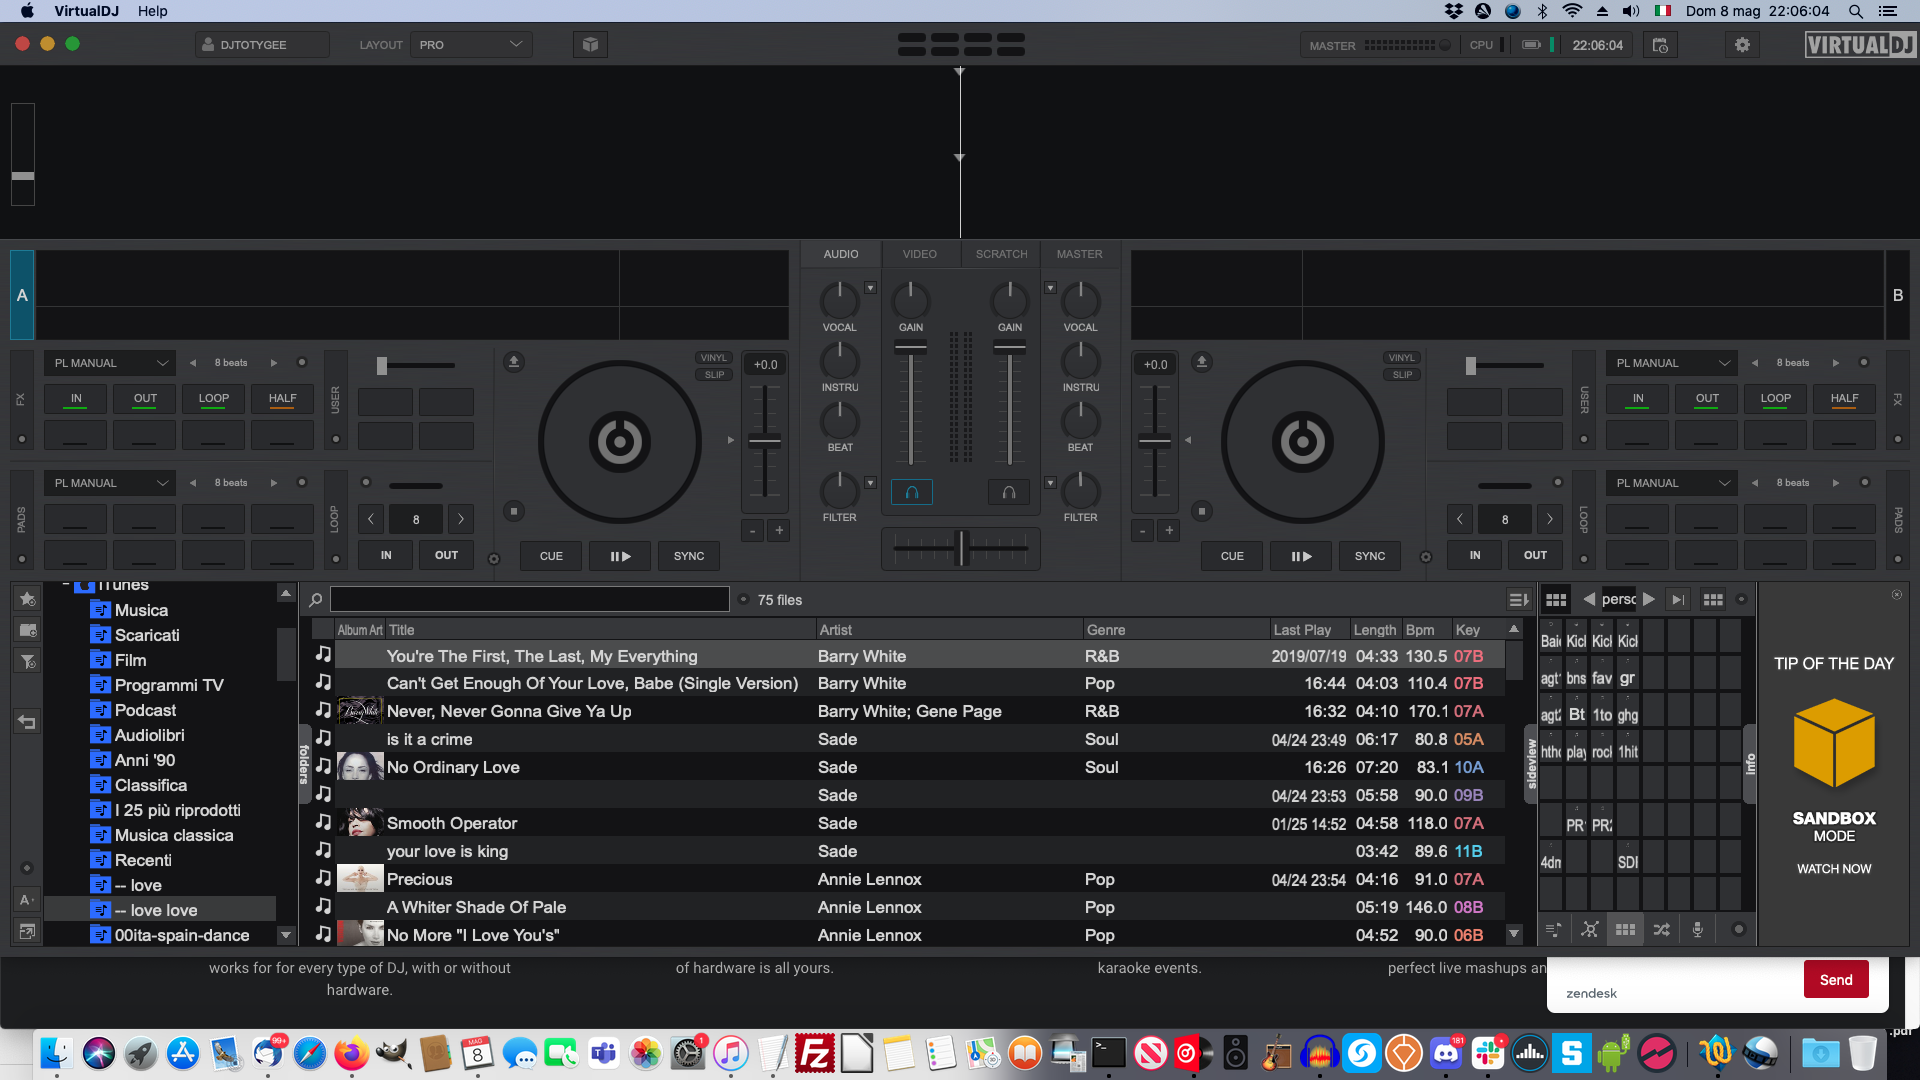The height and width of the screenshot is (1080, 1920).
Task: Toggle the HALF loop pad on deck A
Action: tap(283, 399)
